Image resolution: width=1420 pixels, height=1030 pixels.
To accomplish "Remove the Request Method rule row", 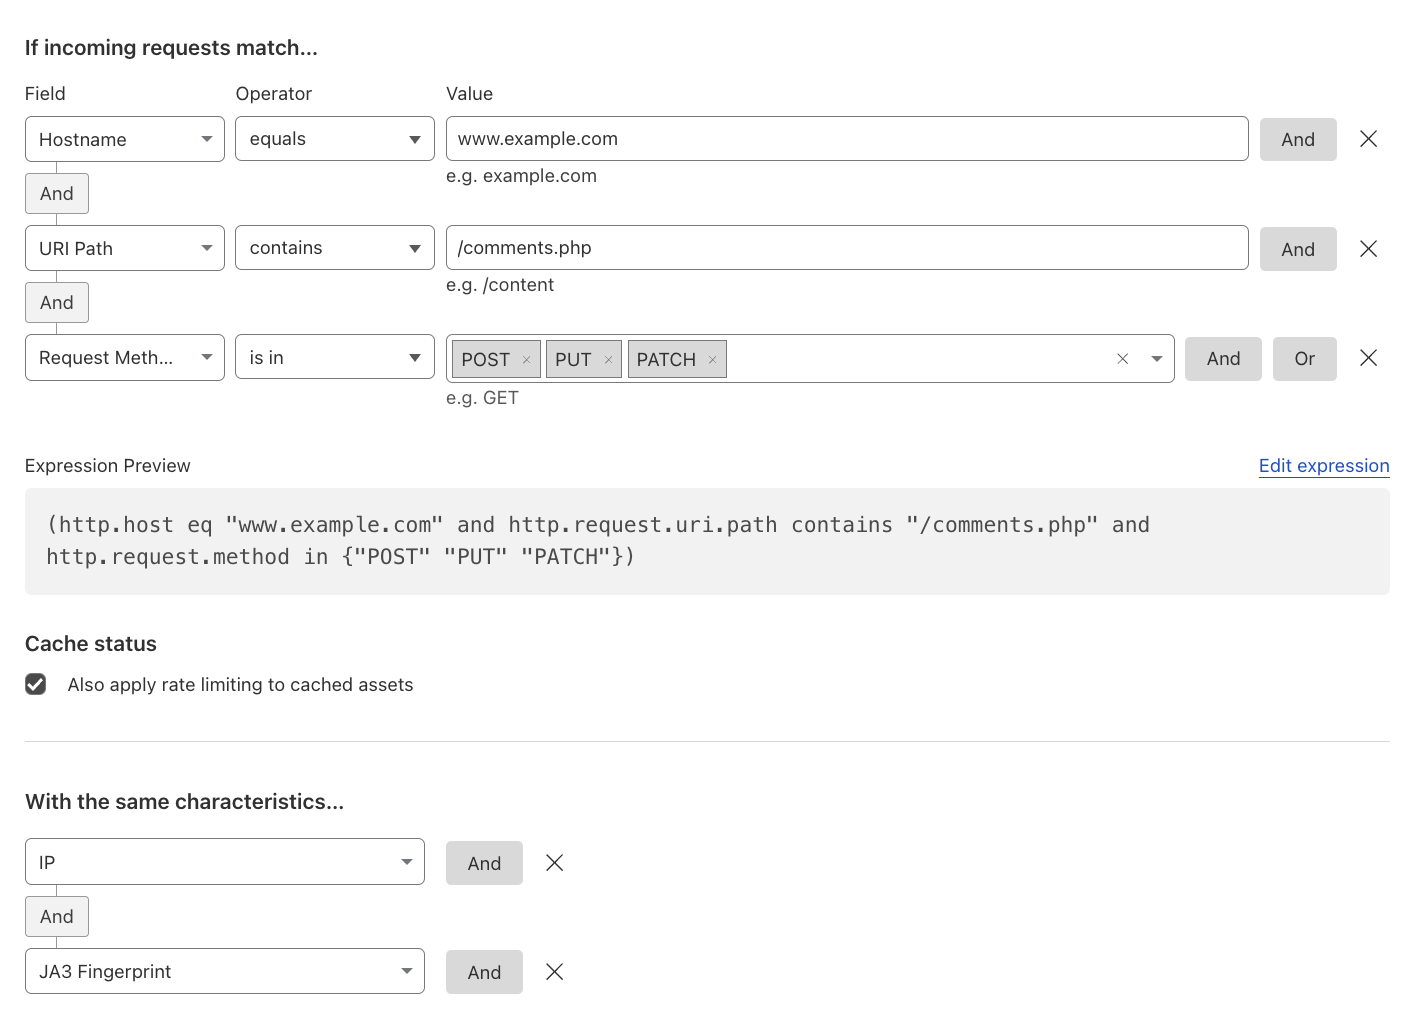I will [1369, 358].
